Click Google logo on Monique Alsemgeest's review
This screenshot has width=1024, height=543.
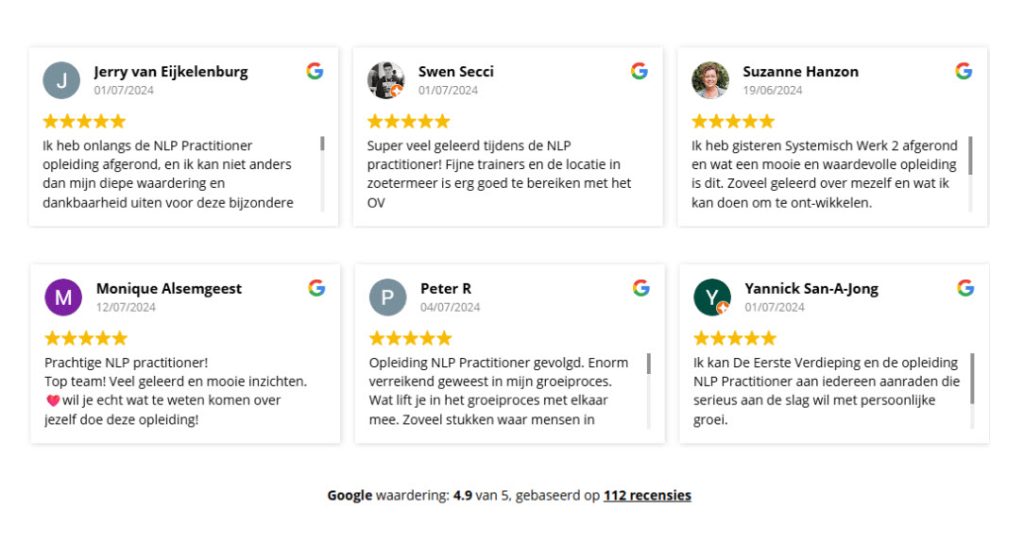(317, 288)
